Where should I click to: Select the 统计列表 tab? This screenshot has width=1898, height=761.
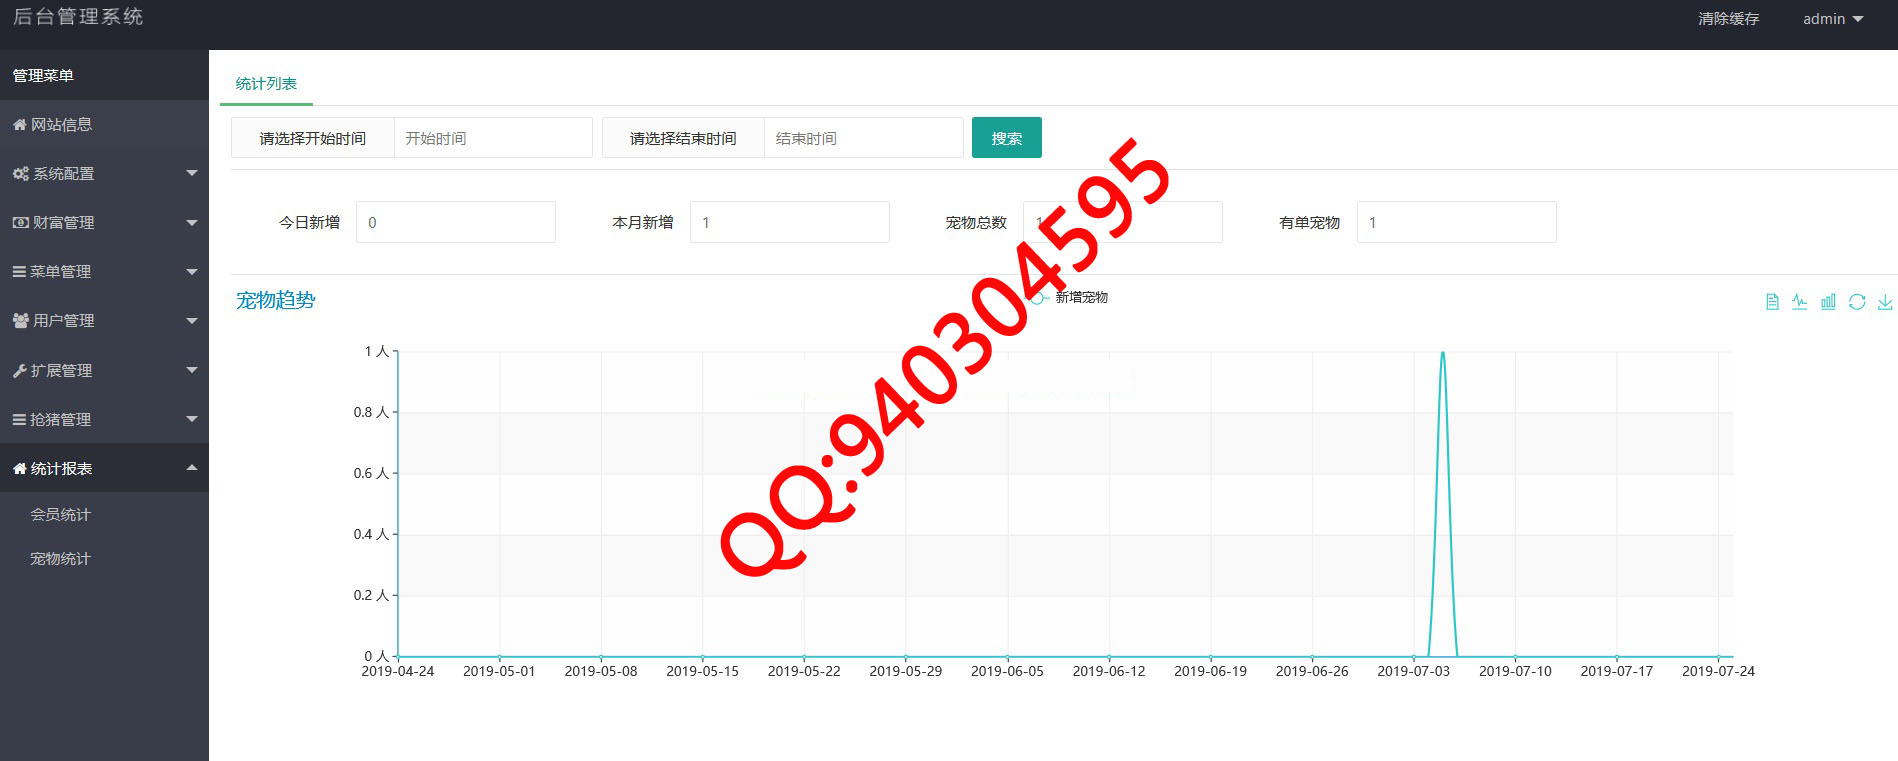tap(266, 84)
